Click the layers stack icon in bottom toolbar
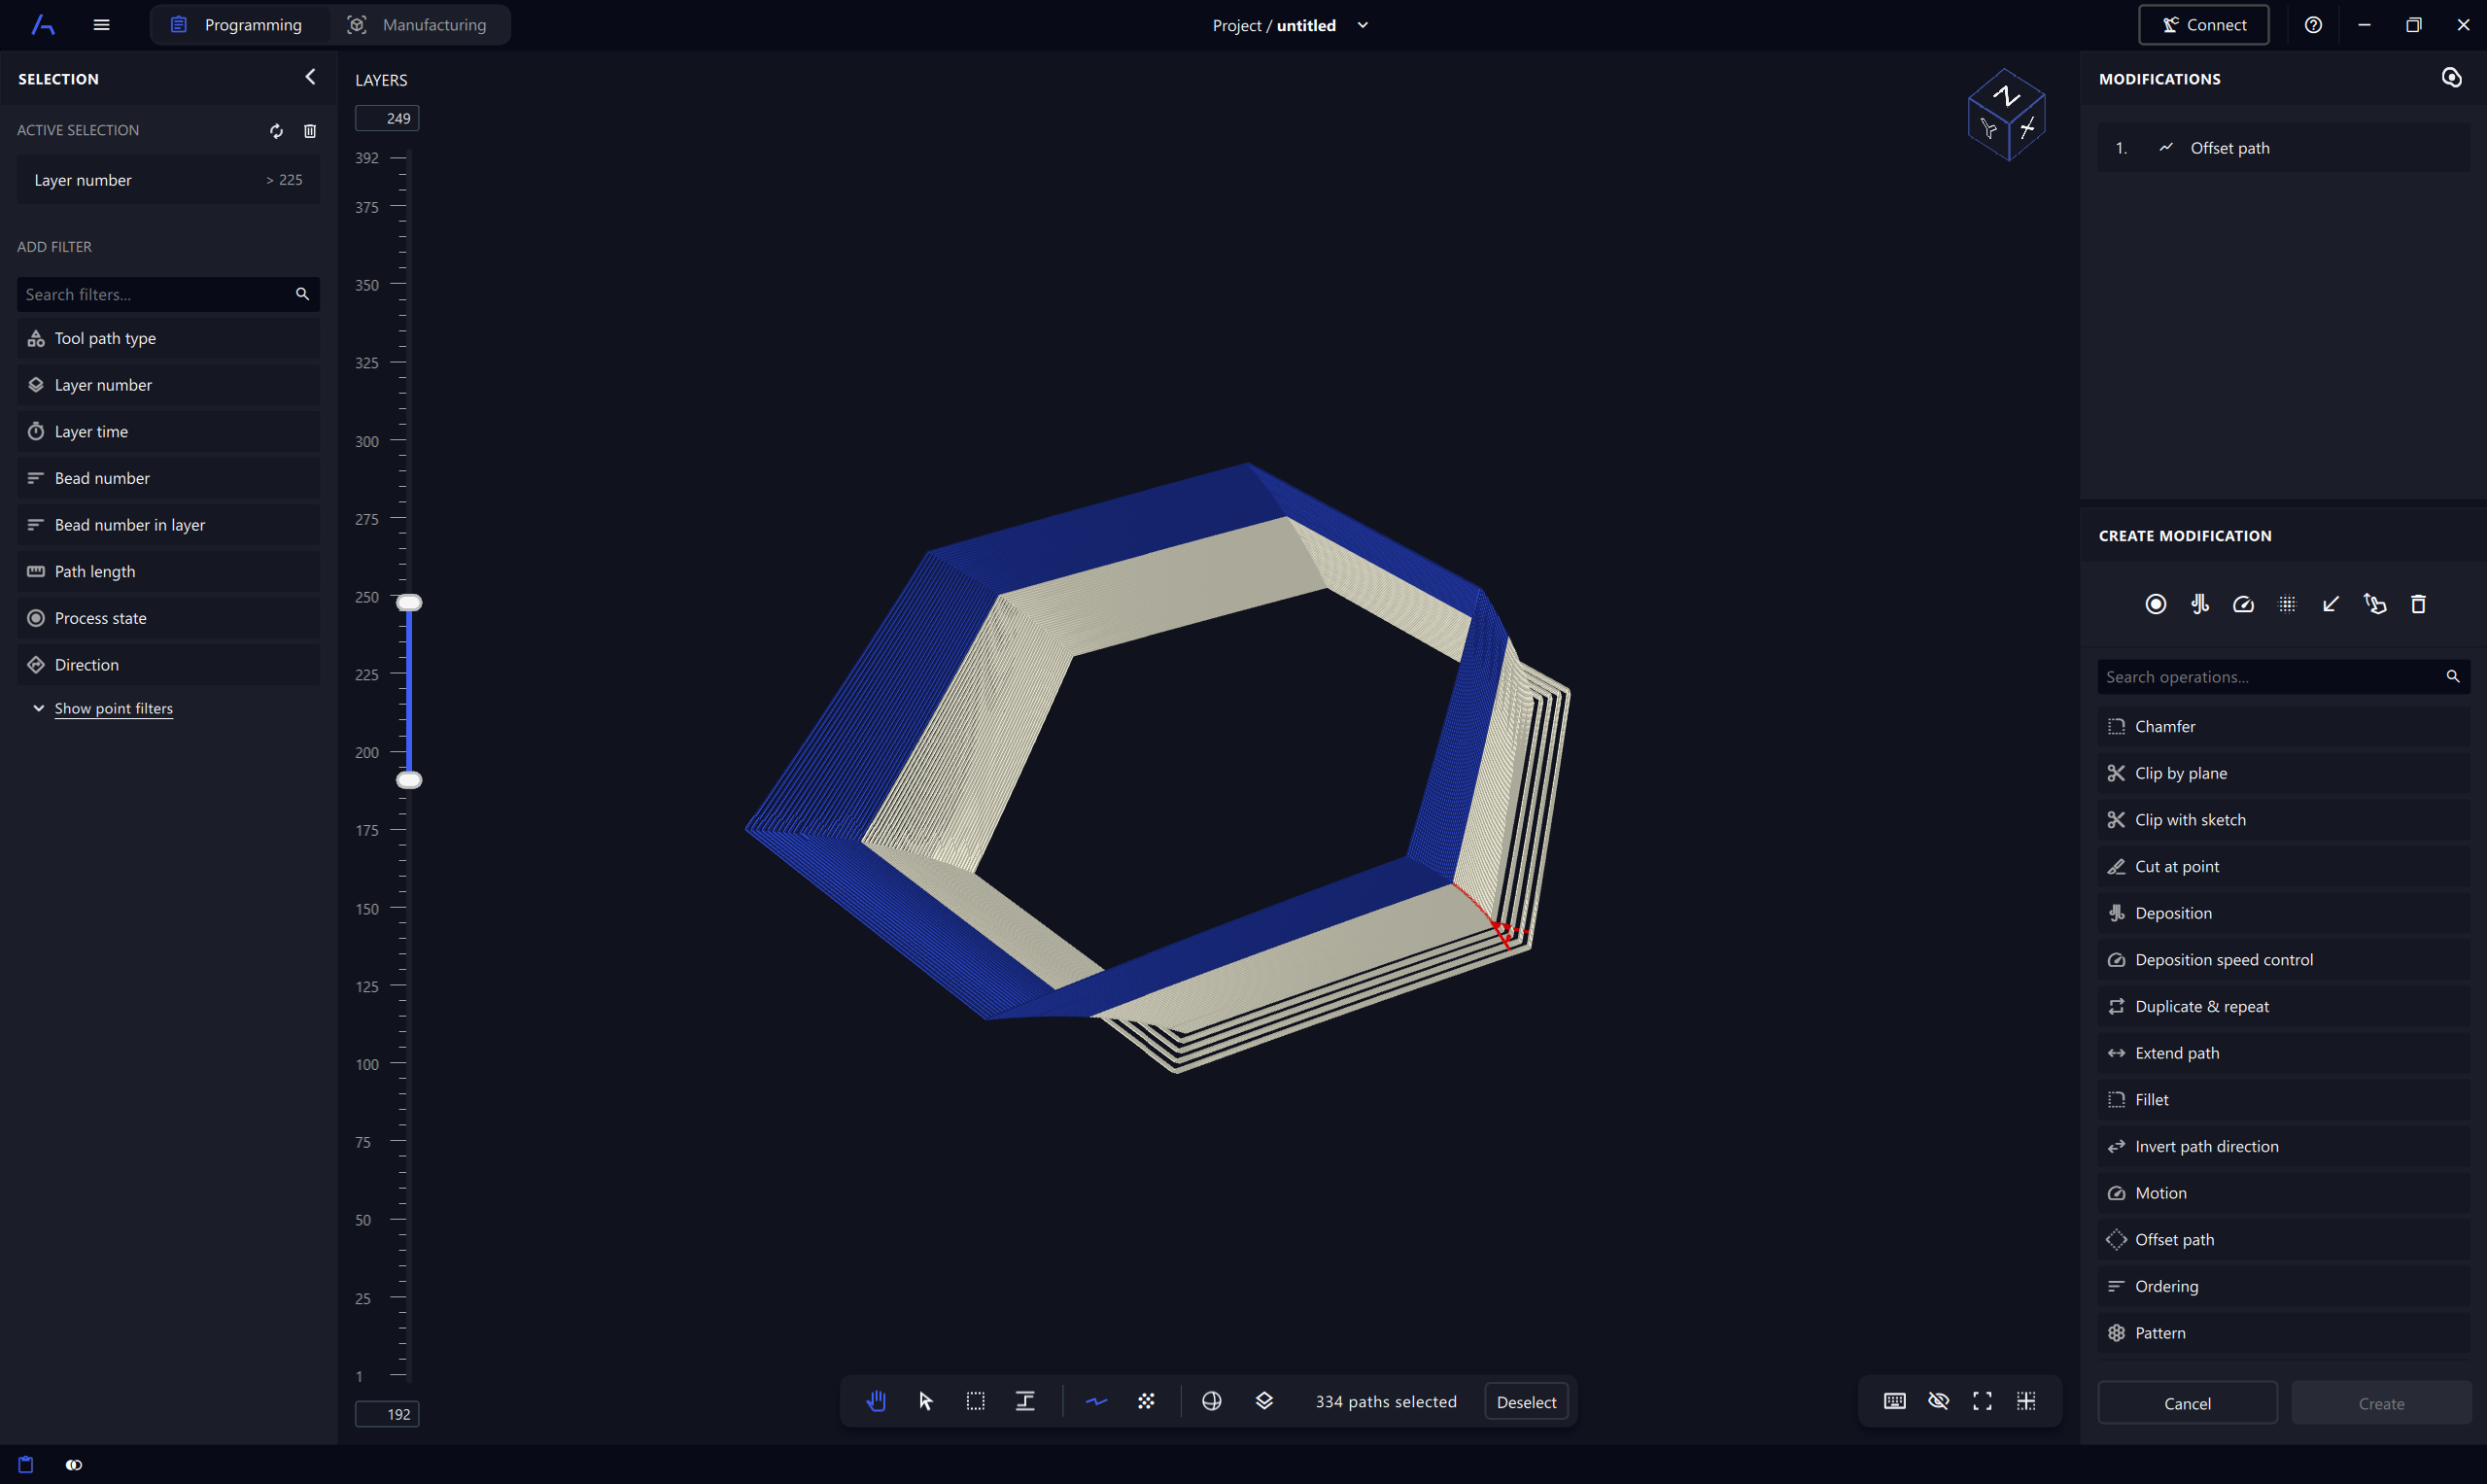 pyautogui.click(x=1264, y=1401)
